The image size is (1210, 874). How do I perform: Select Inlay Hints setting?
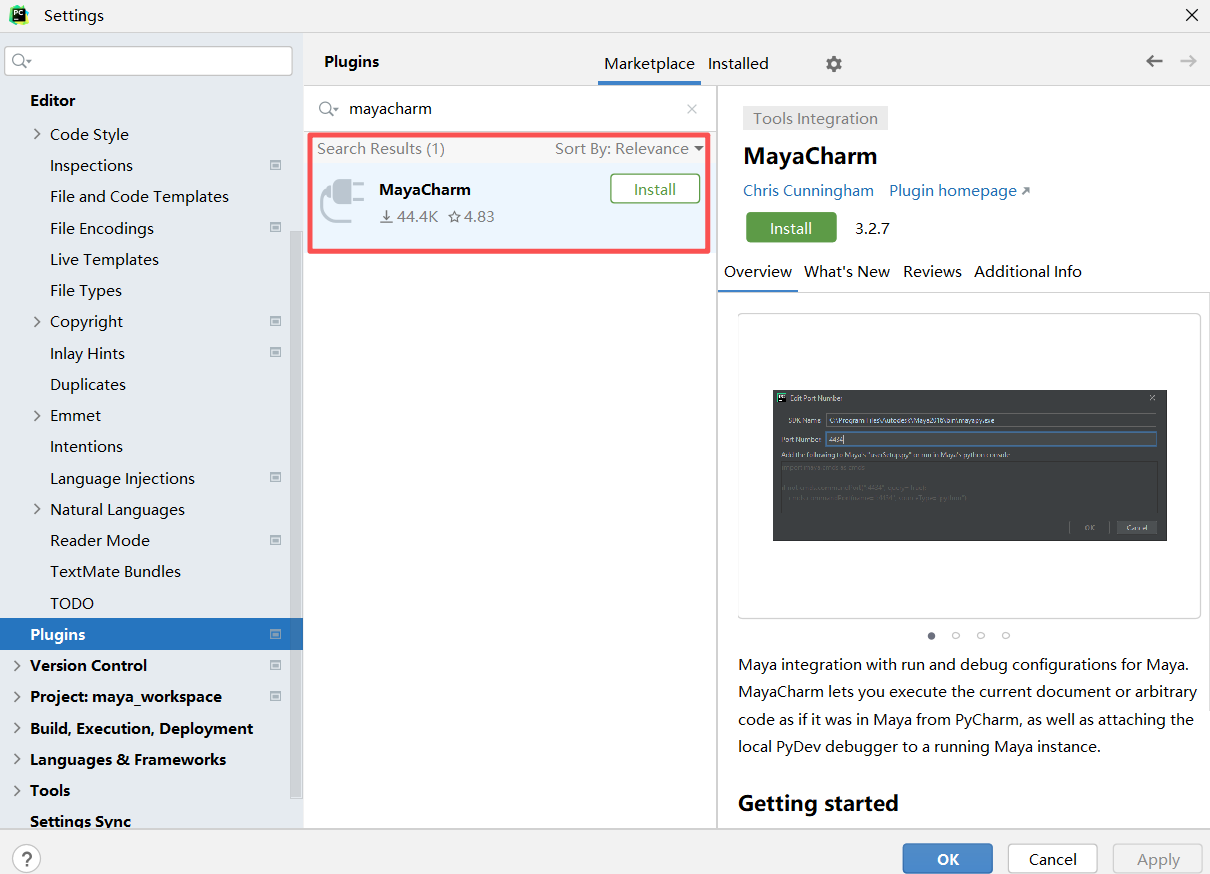(87, 353)
